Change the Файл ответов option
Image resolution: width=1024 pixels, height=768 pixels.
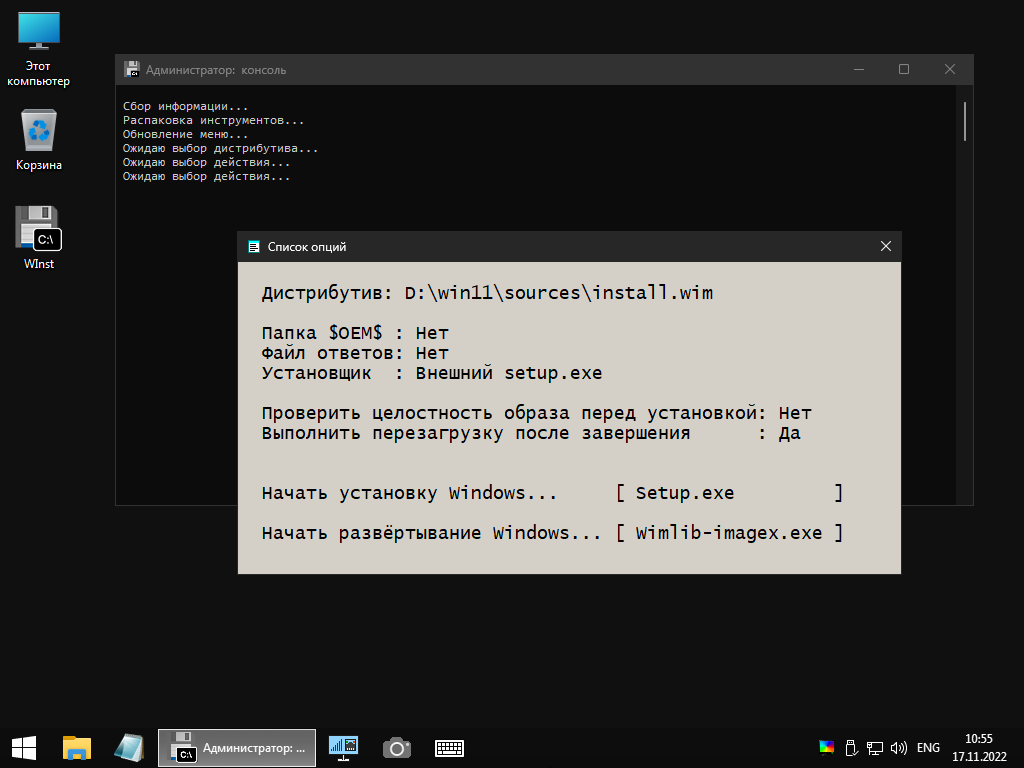coord(432,353)
